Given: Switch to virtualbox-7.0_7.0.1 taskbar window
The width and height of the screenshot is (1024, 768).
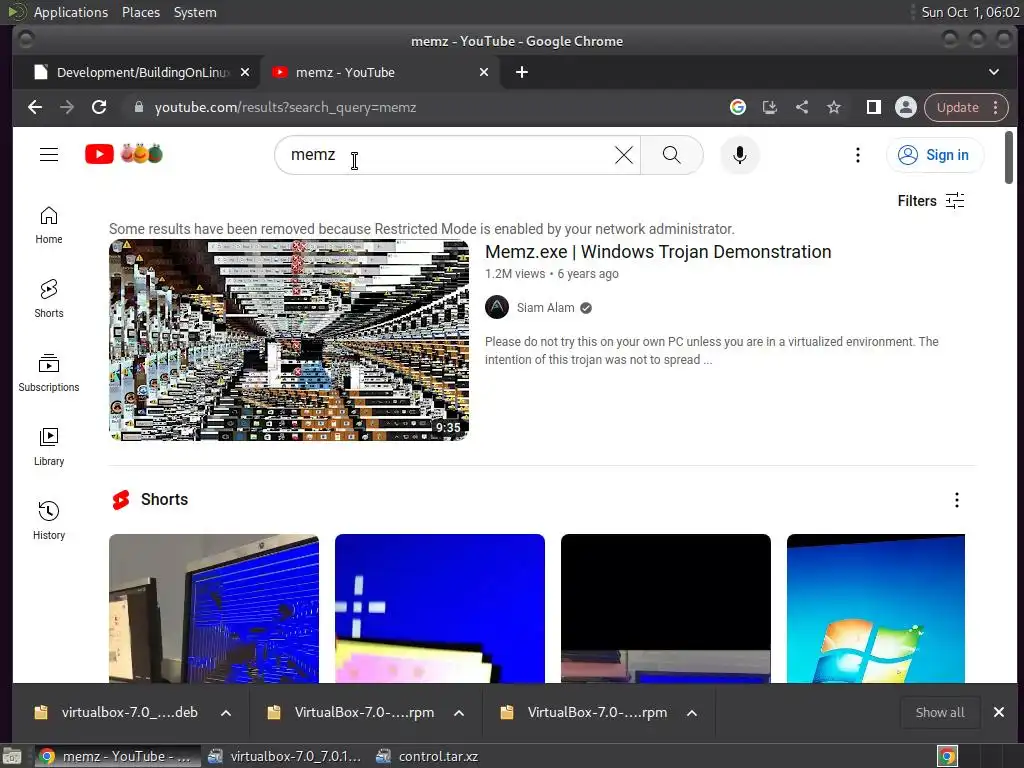Looking at the screenshot, I should coord(285,756).
